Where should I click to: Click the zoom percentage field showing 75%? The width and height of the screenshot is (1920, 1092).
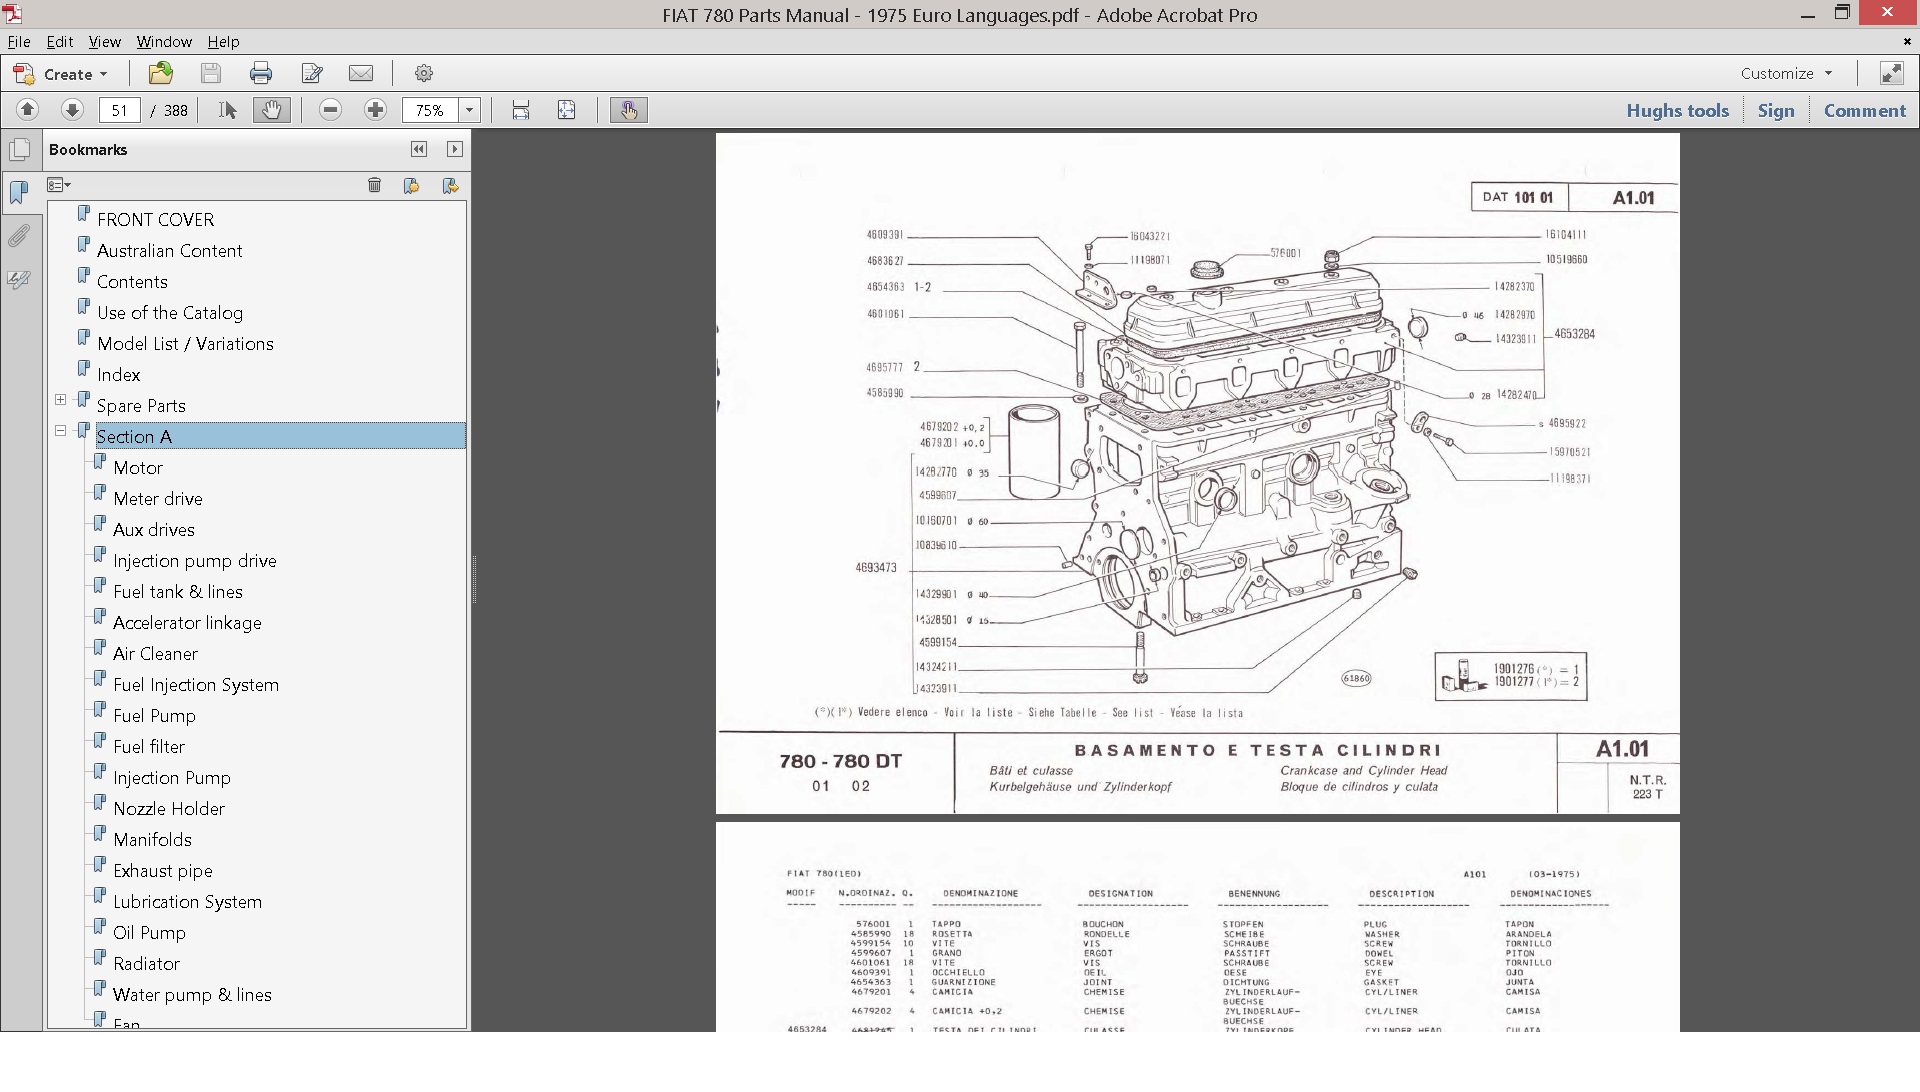(x=430, y=110)
